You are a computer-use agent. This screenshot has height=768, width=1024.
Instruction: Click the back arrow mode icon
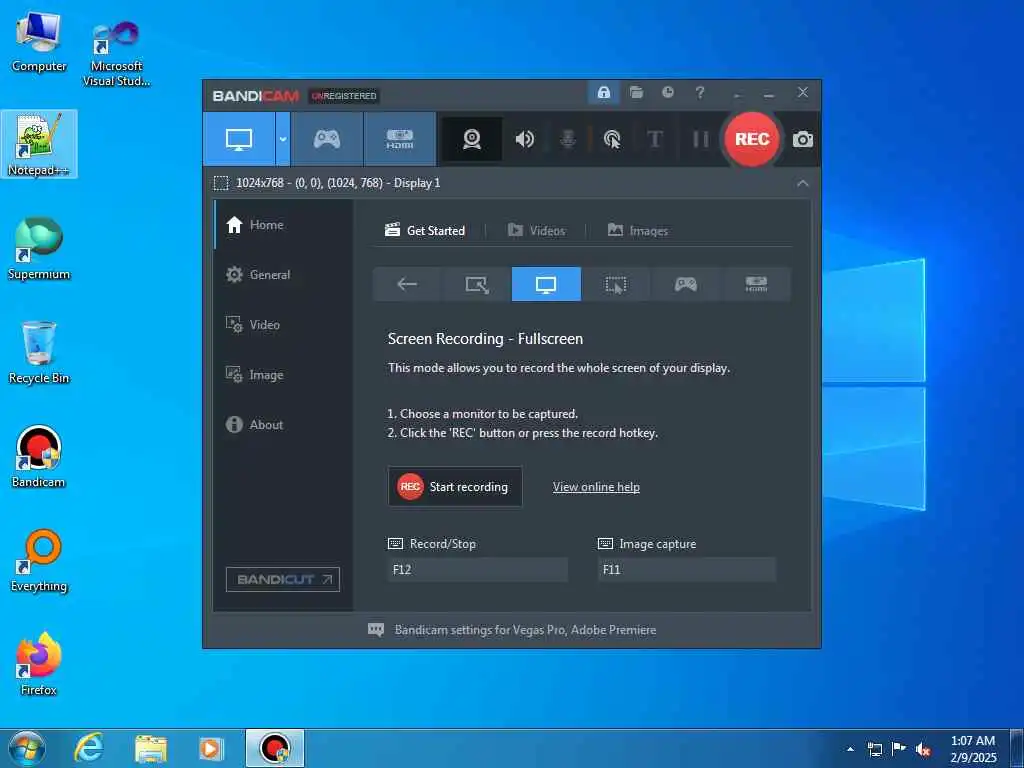pos(407,284)
